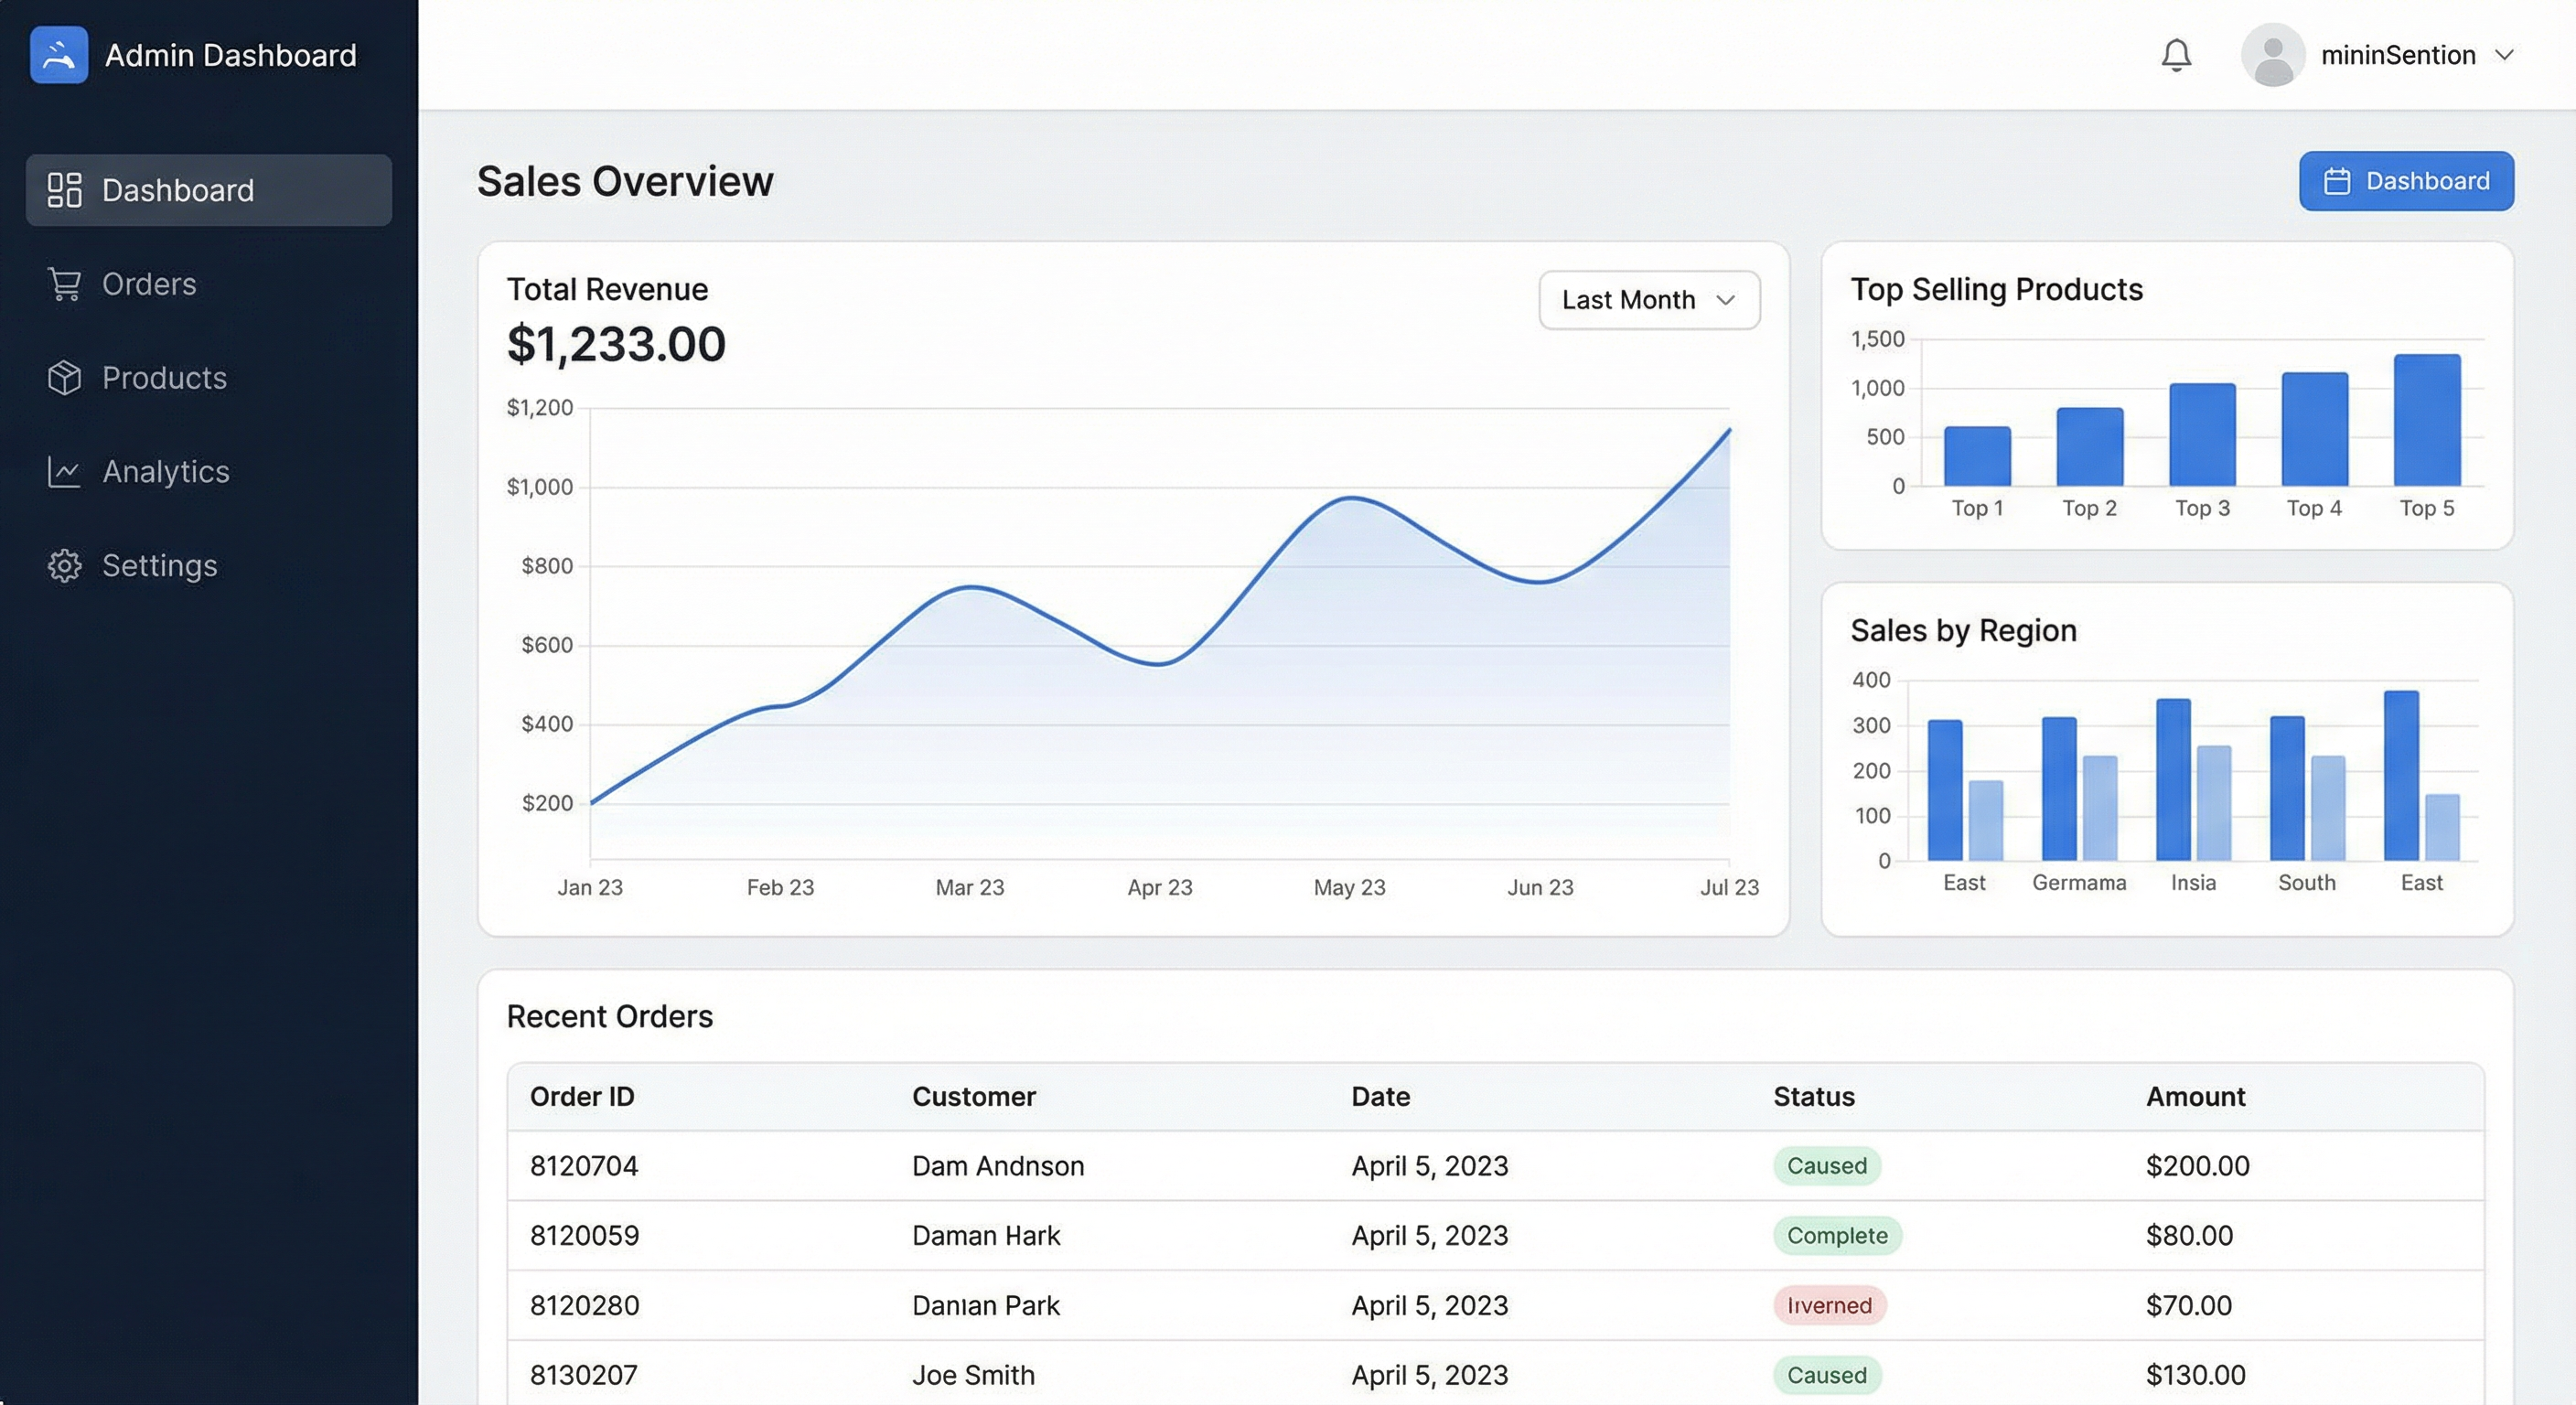
Task: Open notifications bell icon
Action: (2176, 55)
